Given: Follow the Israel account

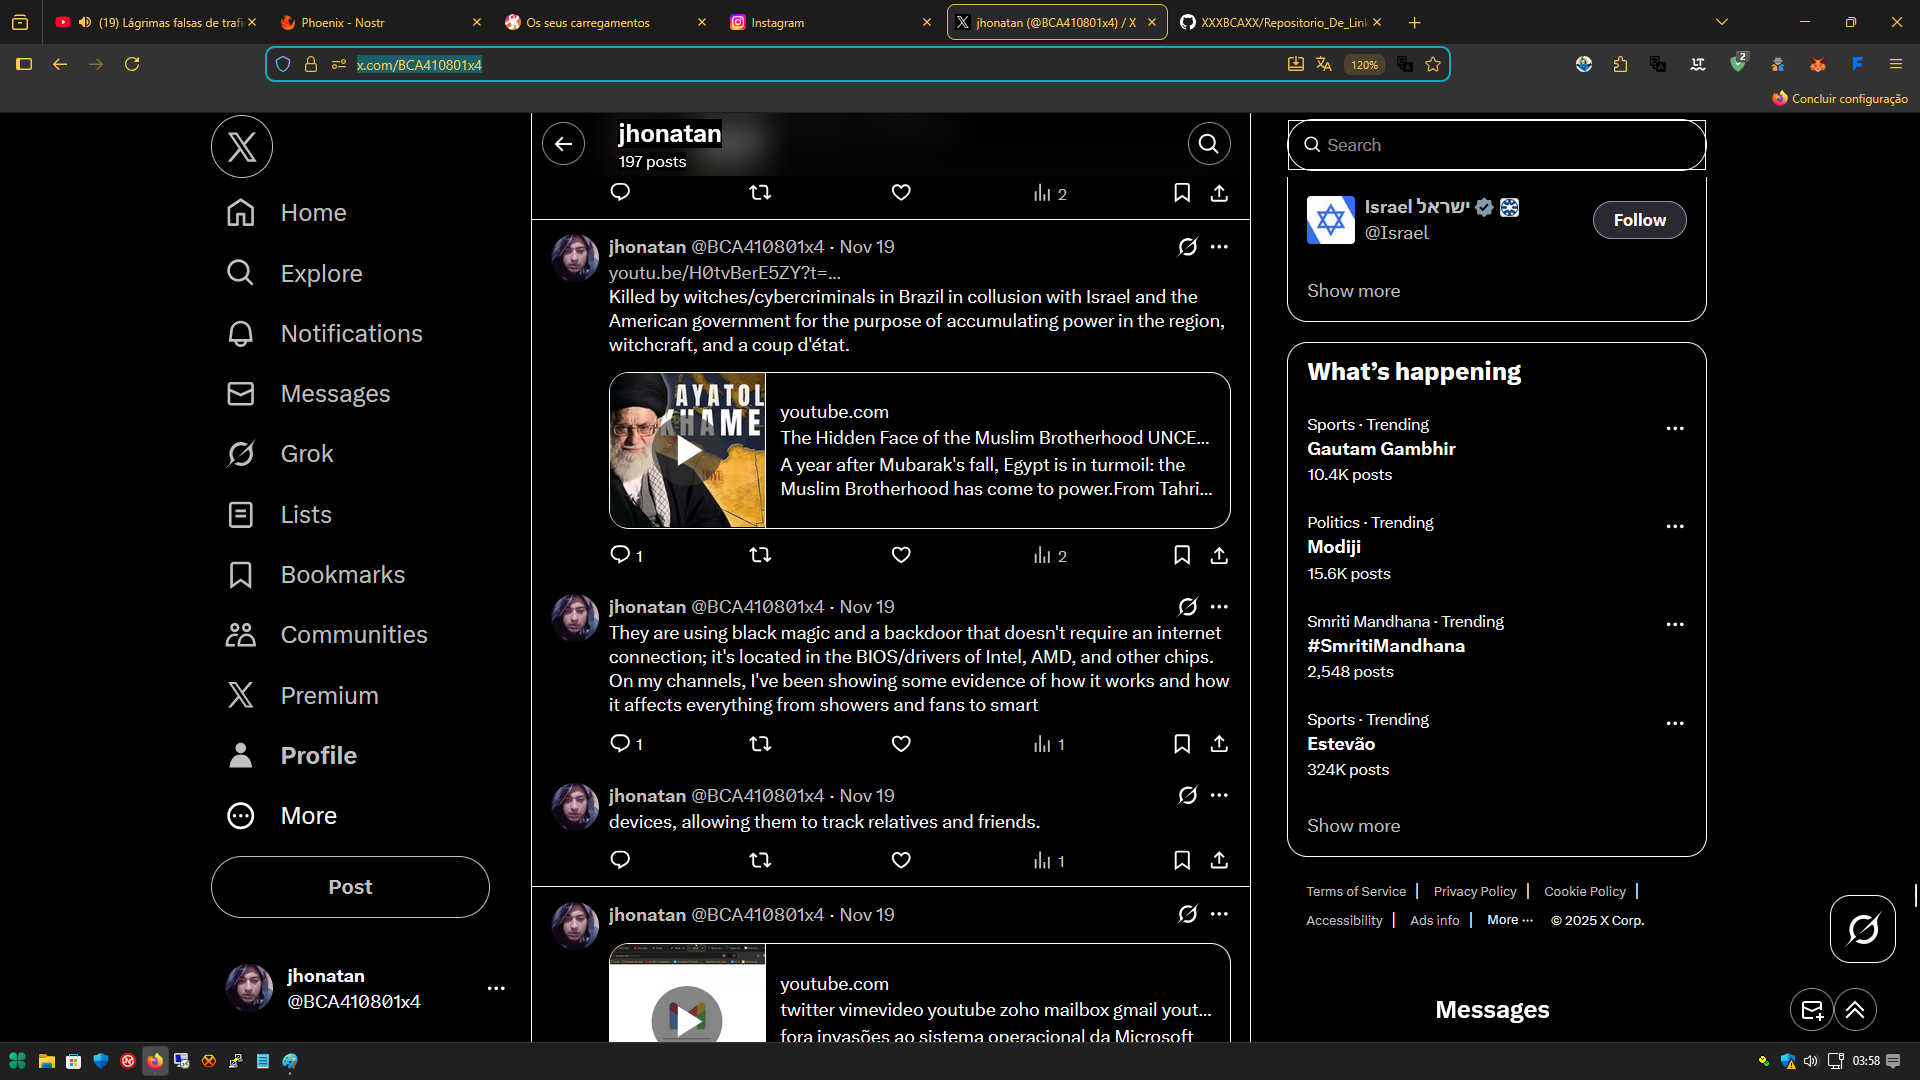Looking at the screenshot, I should coord(1639,220).
